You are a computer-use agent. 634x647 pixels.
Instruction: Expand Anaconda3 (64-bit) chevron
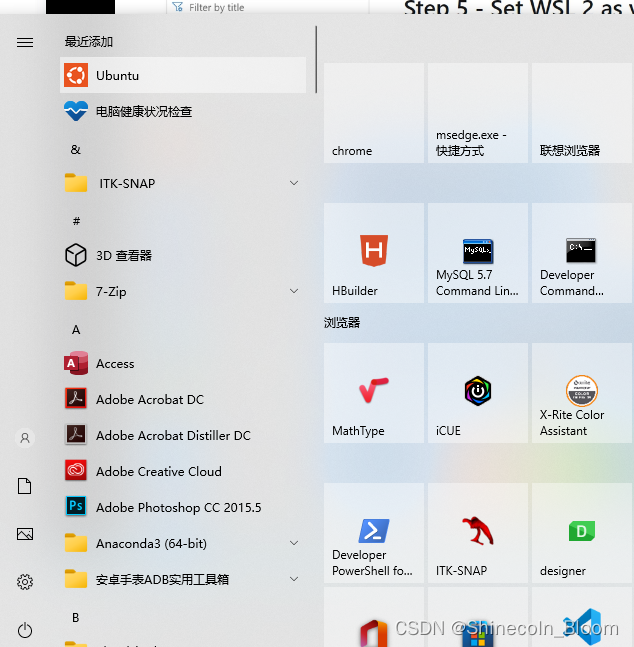(294, 543)
